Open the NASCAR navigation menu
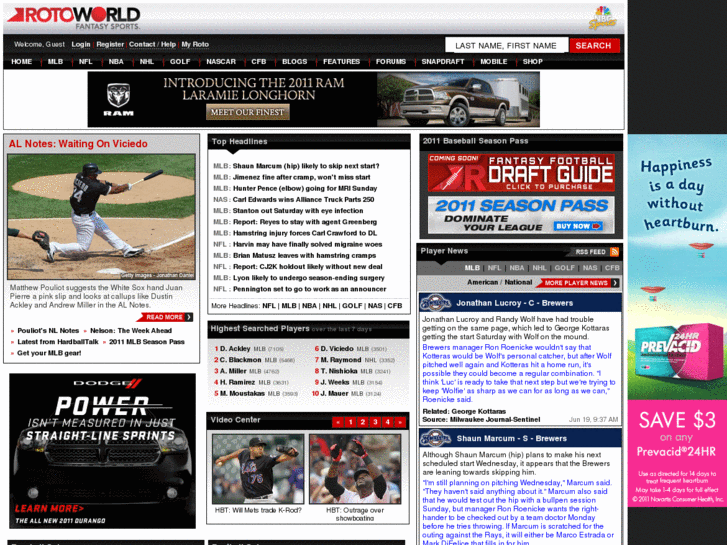 (221, 62)
